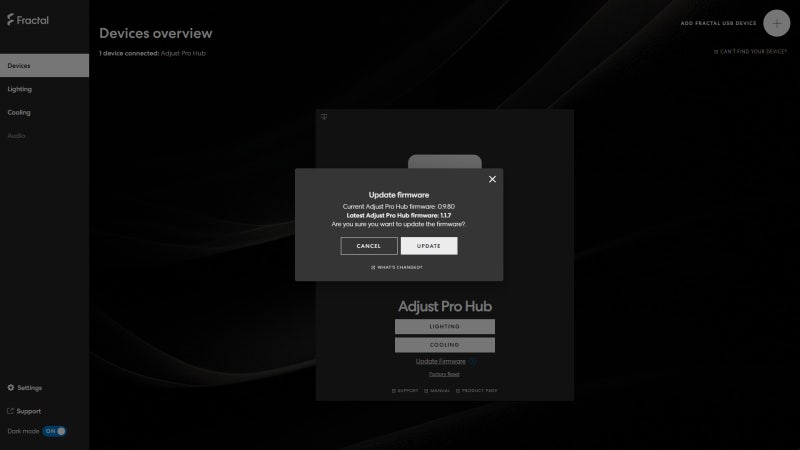Click the Adjust Pro Hub device thumbnail
800x450 pixels.
tap(445, 162)
